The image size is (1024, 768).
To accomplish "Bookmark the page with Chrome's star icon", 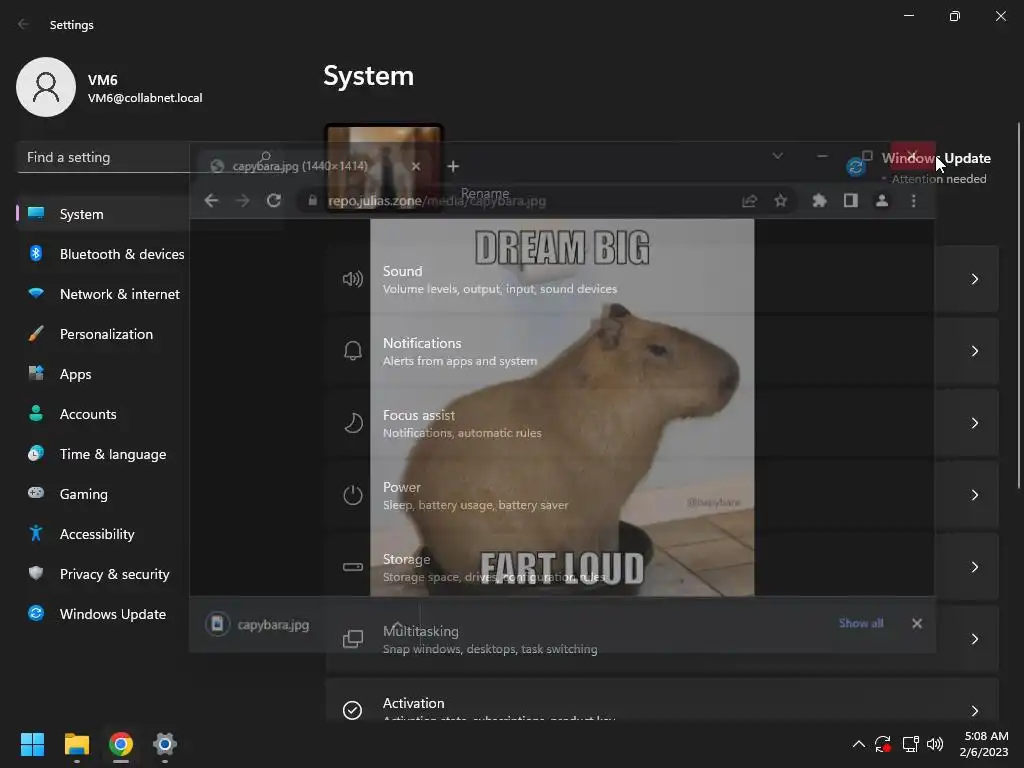I will tap(780, 200).
